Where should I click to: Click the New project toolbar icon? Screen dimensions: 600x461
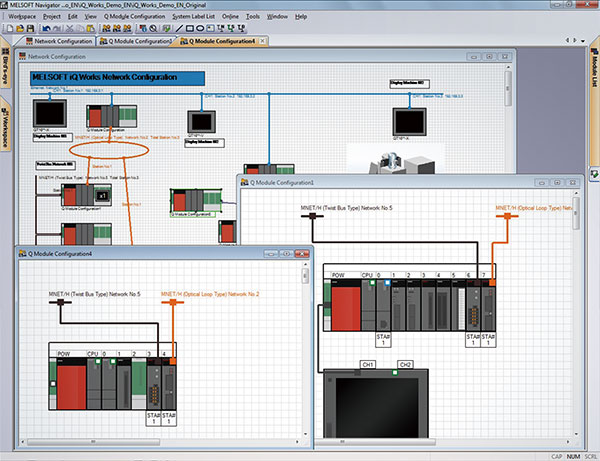8,29
